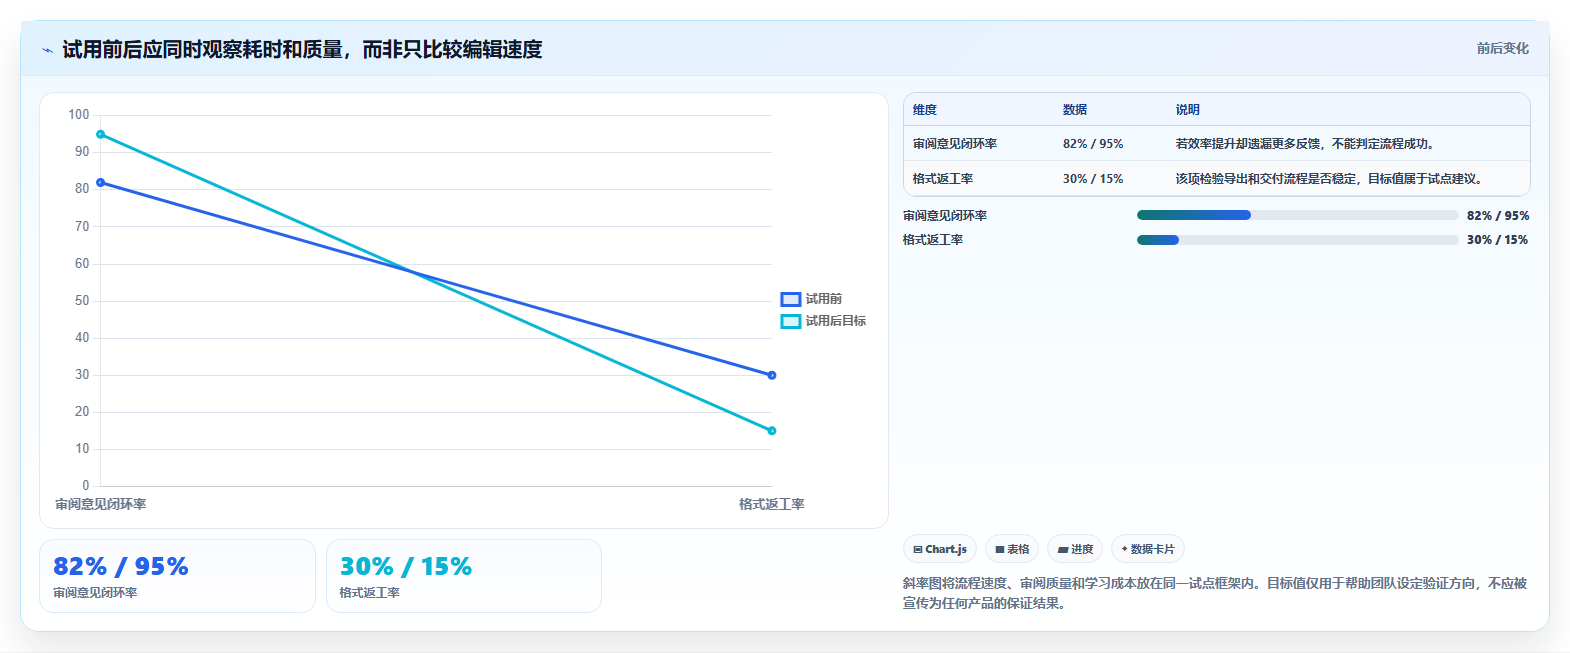1570x653 pixels.
Task: Select the 试用后目标 data point at 15
Action: [x=772, y=431]
